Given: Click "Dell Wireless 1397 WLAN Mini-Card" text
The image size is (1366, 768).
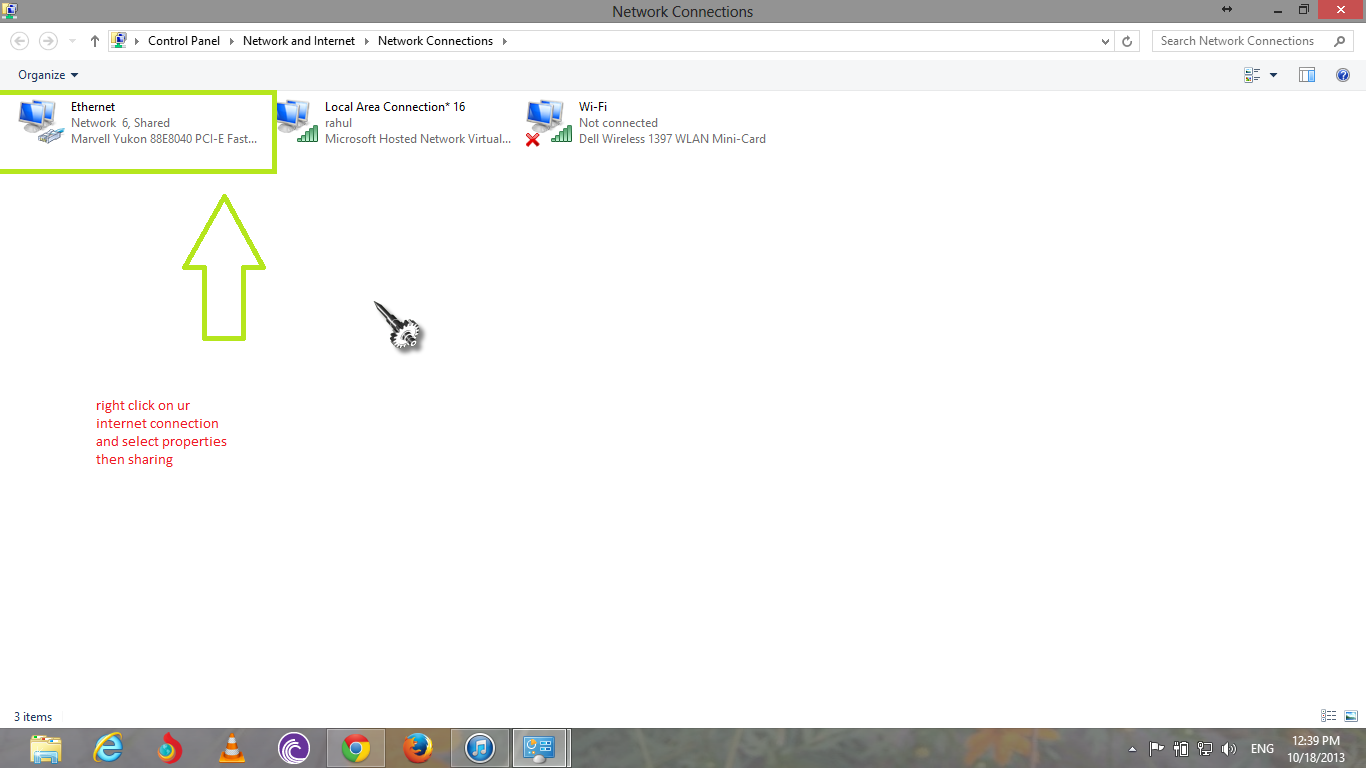Looking at the screenshot, I should point(672,139).
